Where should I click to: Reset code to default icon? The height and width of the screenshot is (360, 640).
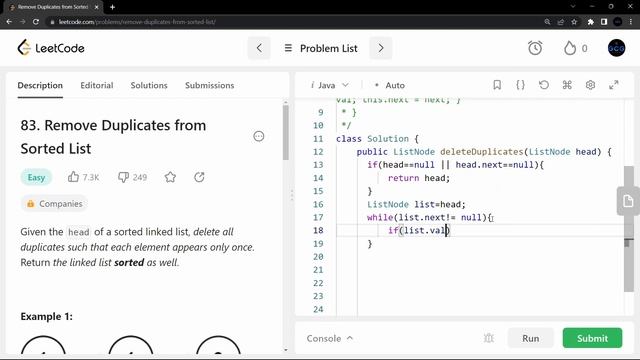(544, 85)
